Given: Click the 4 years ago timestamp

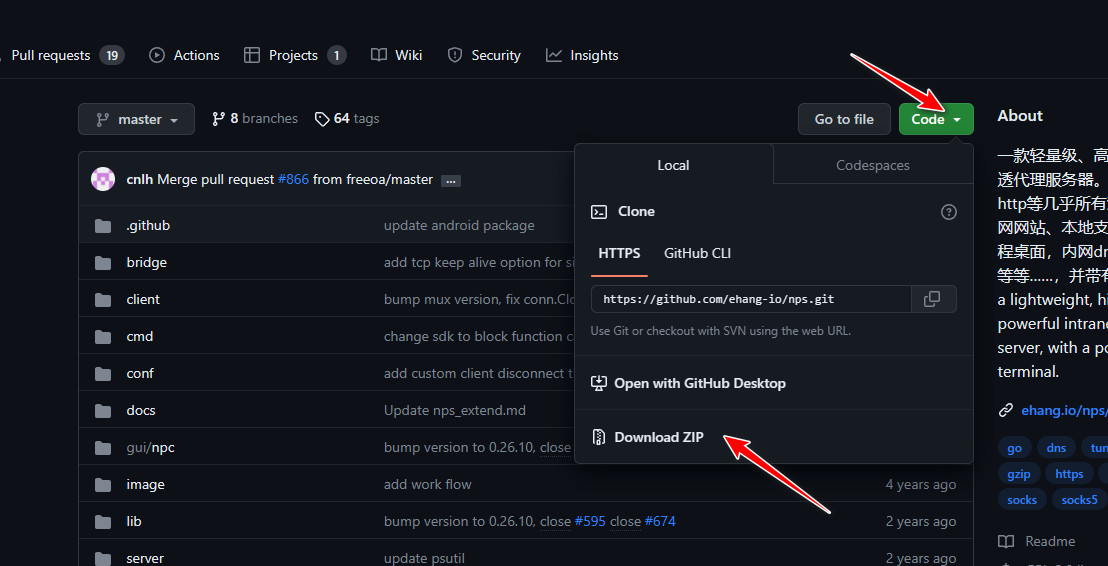Looking at the screenshot, I should [921, 484].
